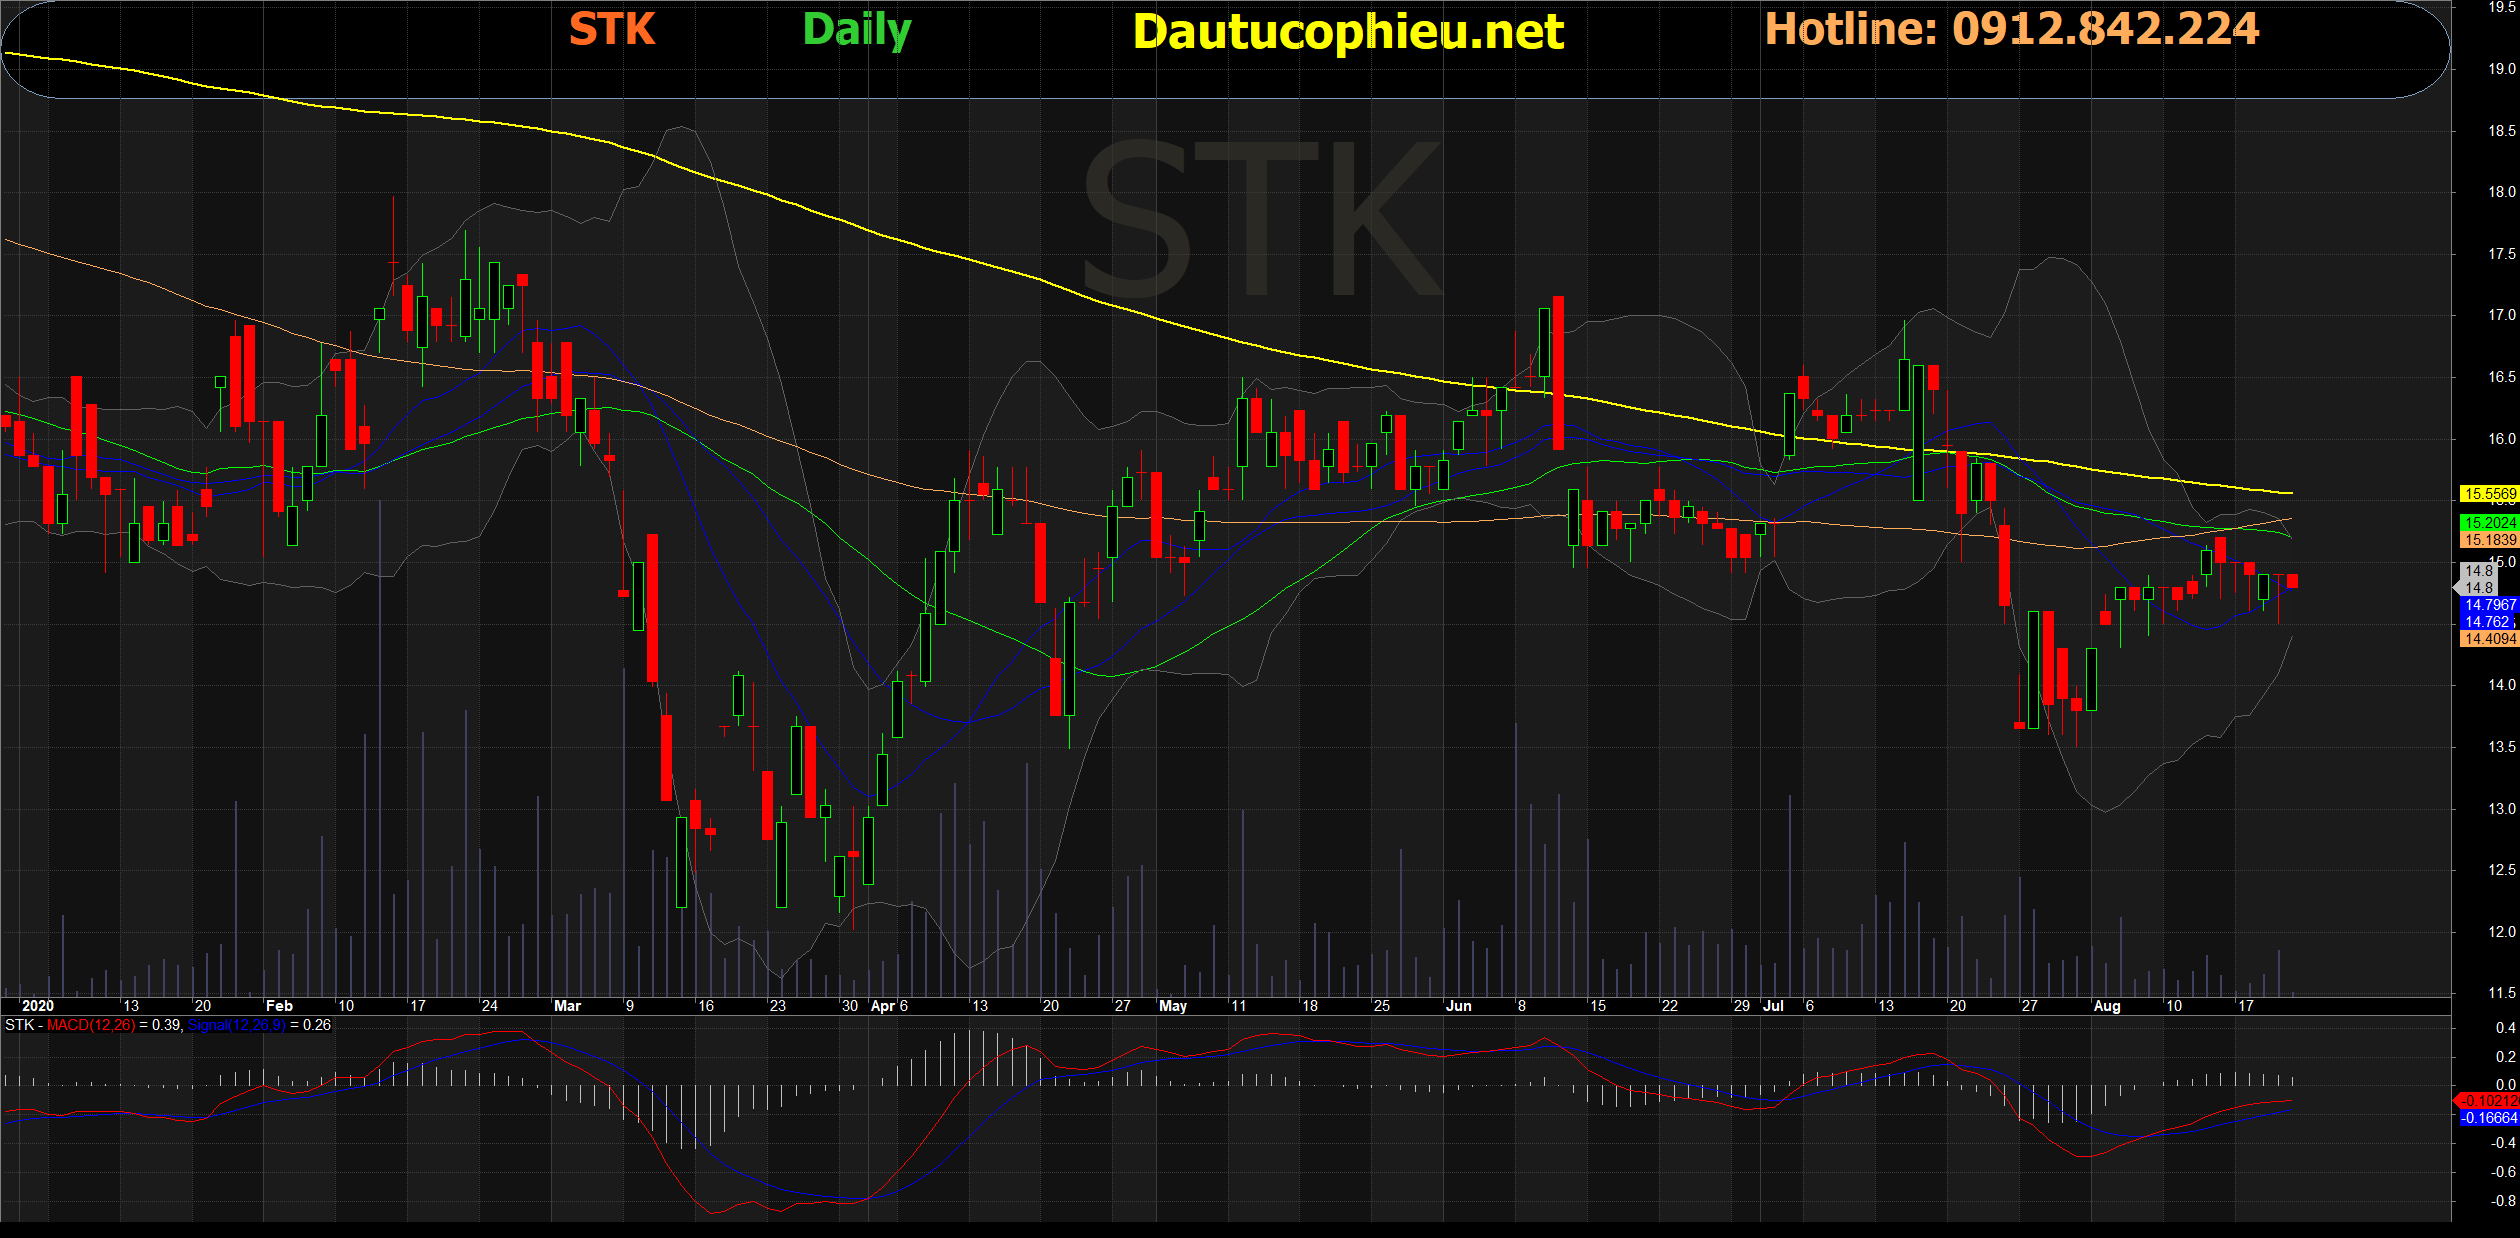Click the 2020 year marker on the time axis
The height and width of the screenshot is (1238, 2520).
tap(38, 1006)
